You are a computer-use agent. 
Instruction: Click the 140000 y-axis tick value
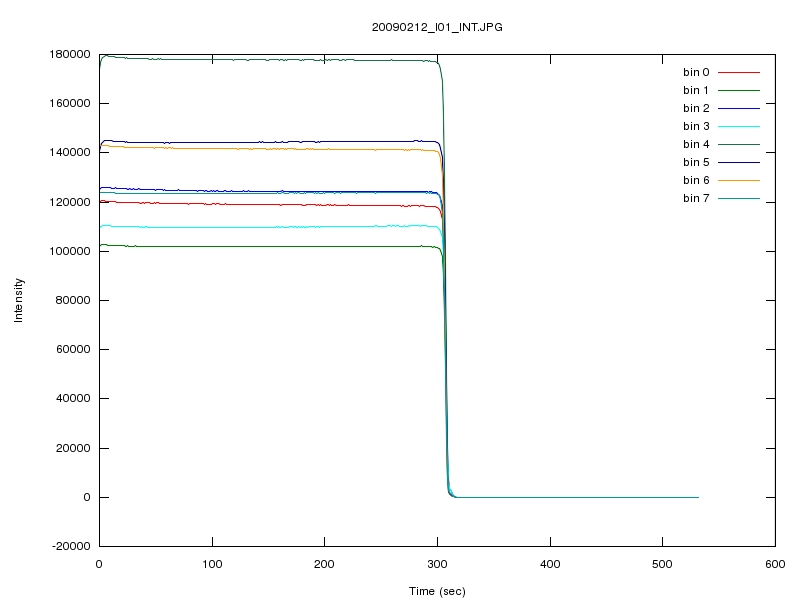tap(70, 152)
